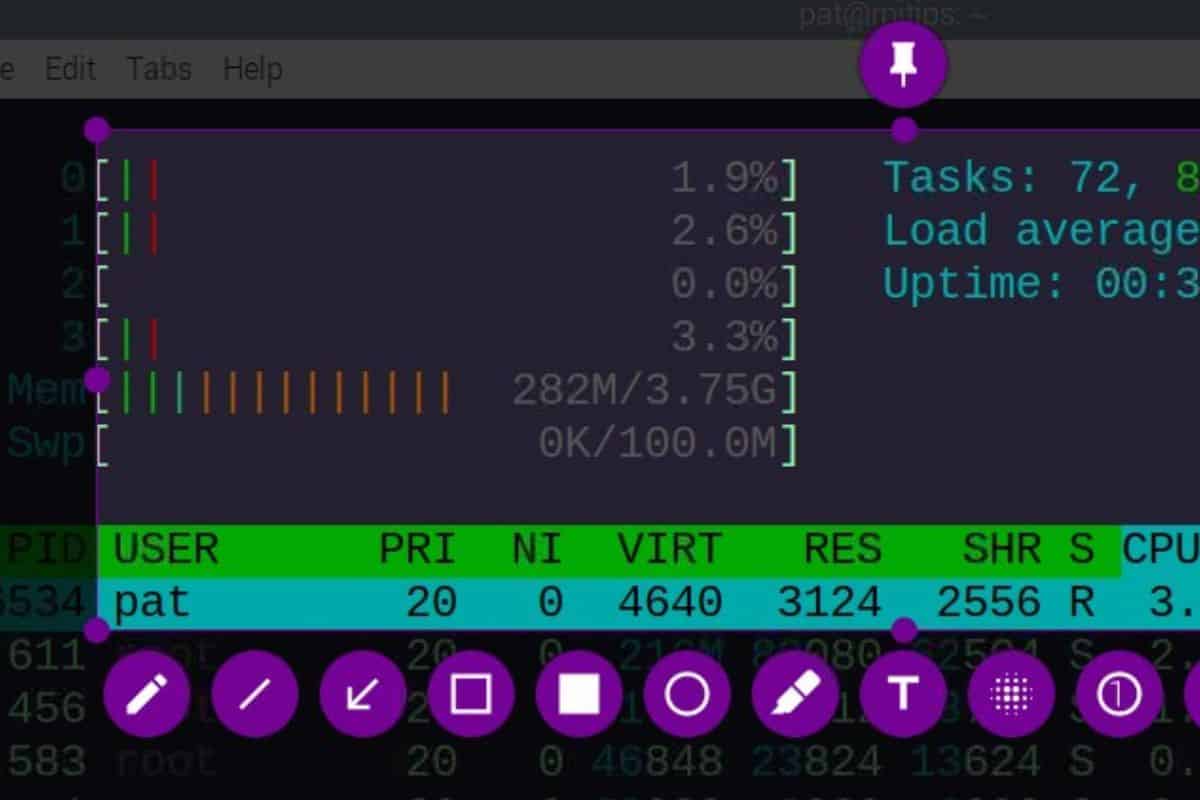Open the Help menu

click(x=251, y=69)
